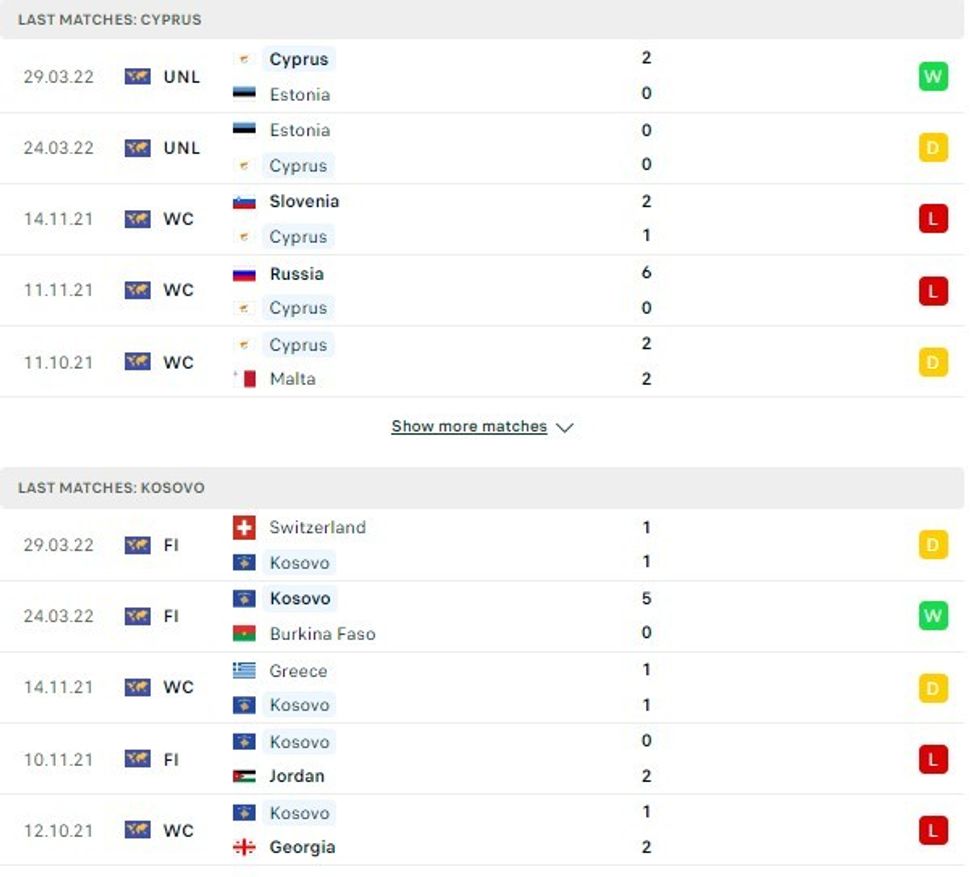Click the Slovenia flag icon
This screenshot has width=980, height=877.
click(x=244, y=202)
